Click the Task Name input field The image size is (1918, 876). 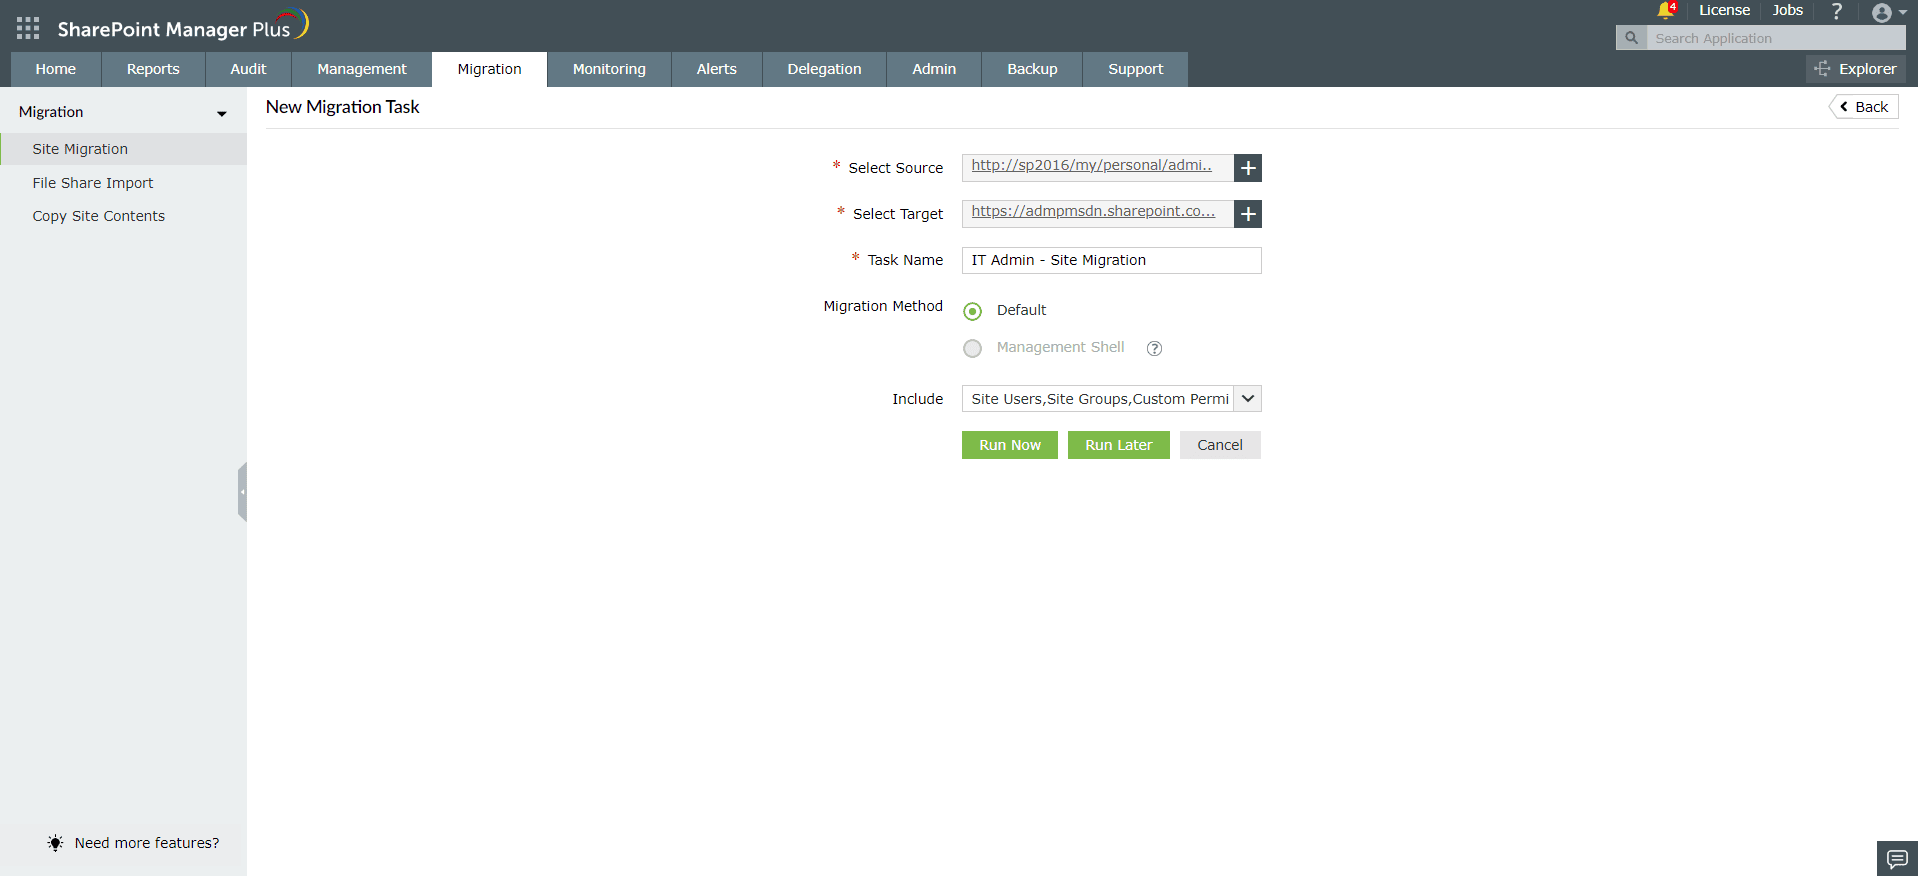[x=1112, y=260]
